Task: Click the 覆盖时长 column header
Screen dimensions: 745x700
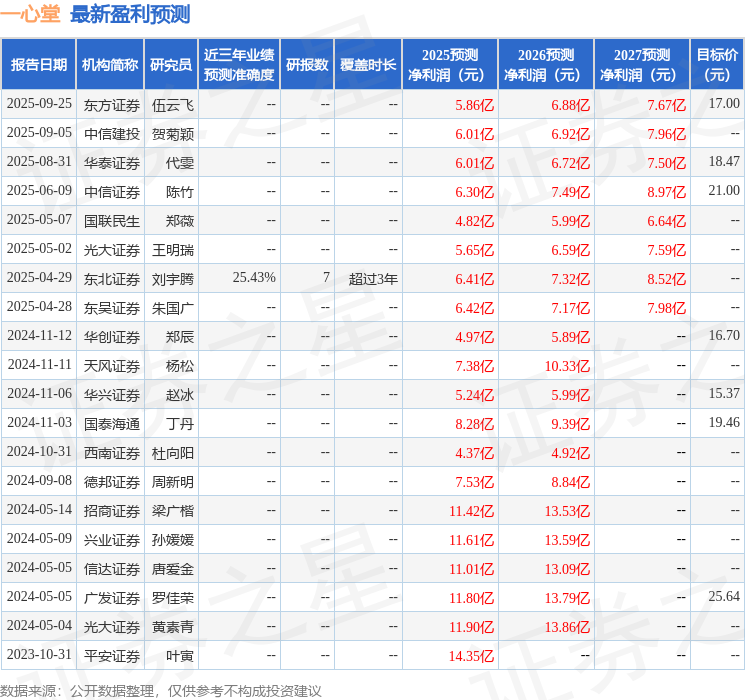Action: (x=368, y=64)
